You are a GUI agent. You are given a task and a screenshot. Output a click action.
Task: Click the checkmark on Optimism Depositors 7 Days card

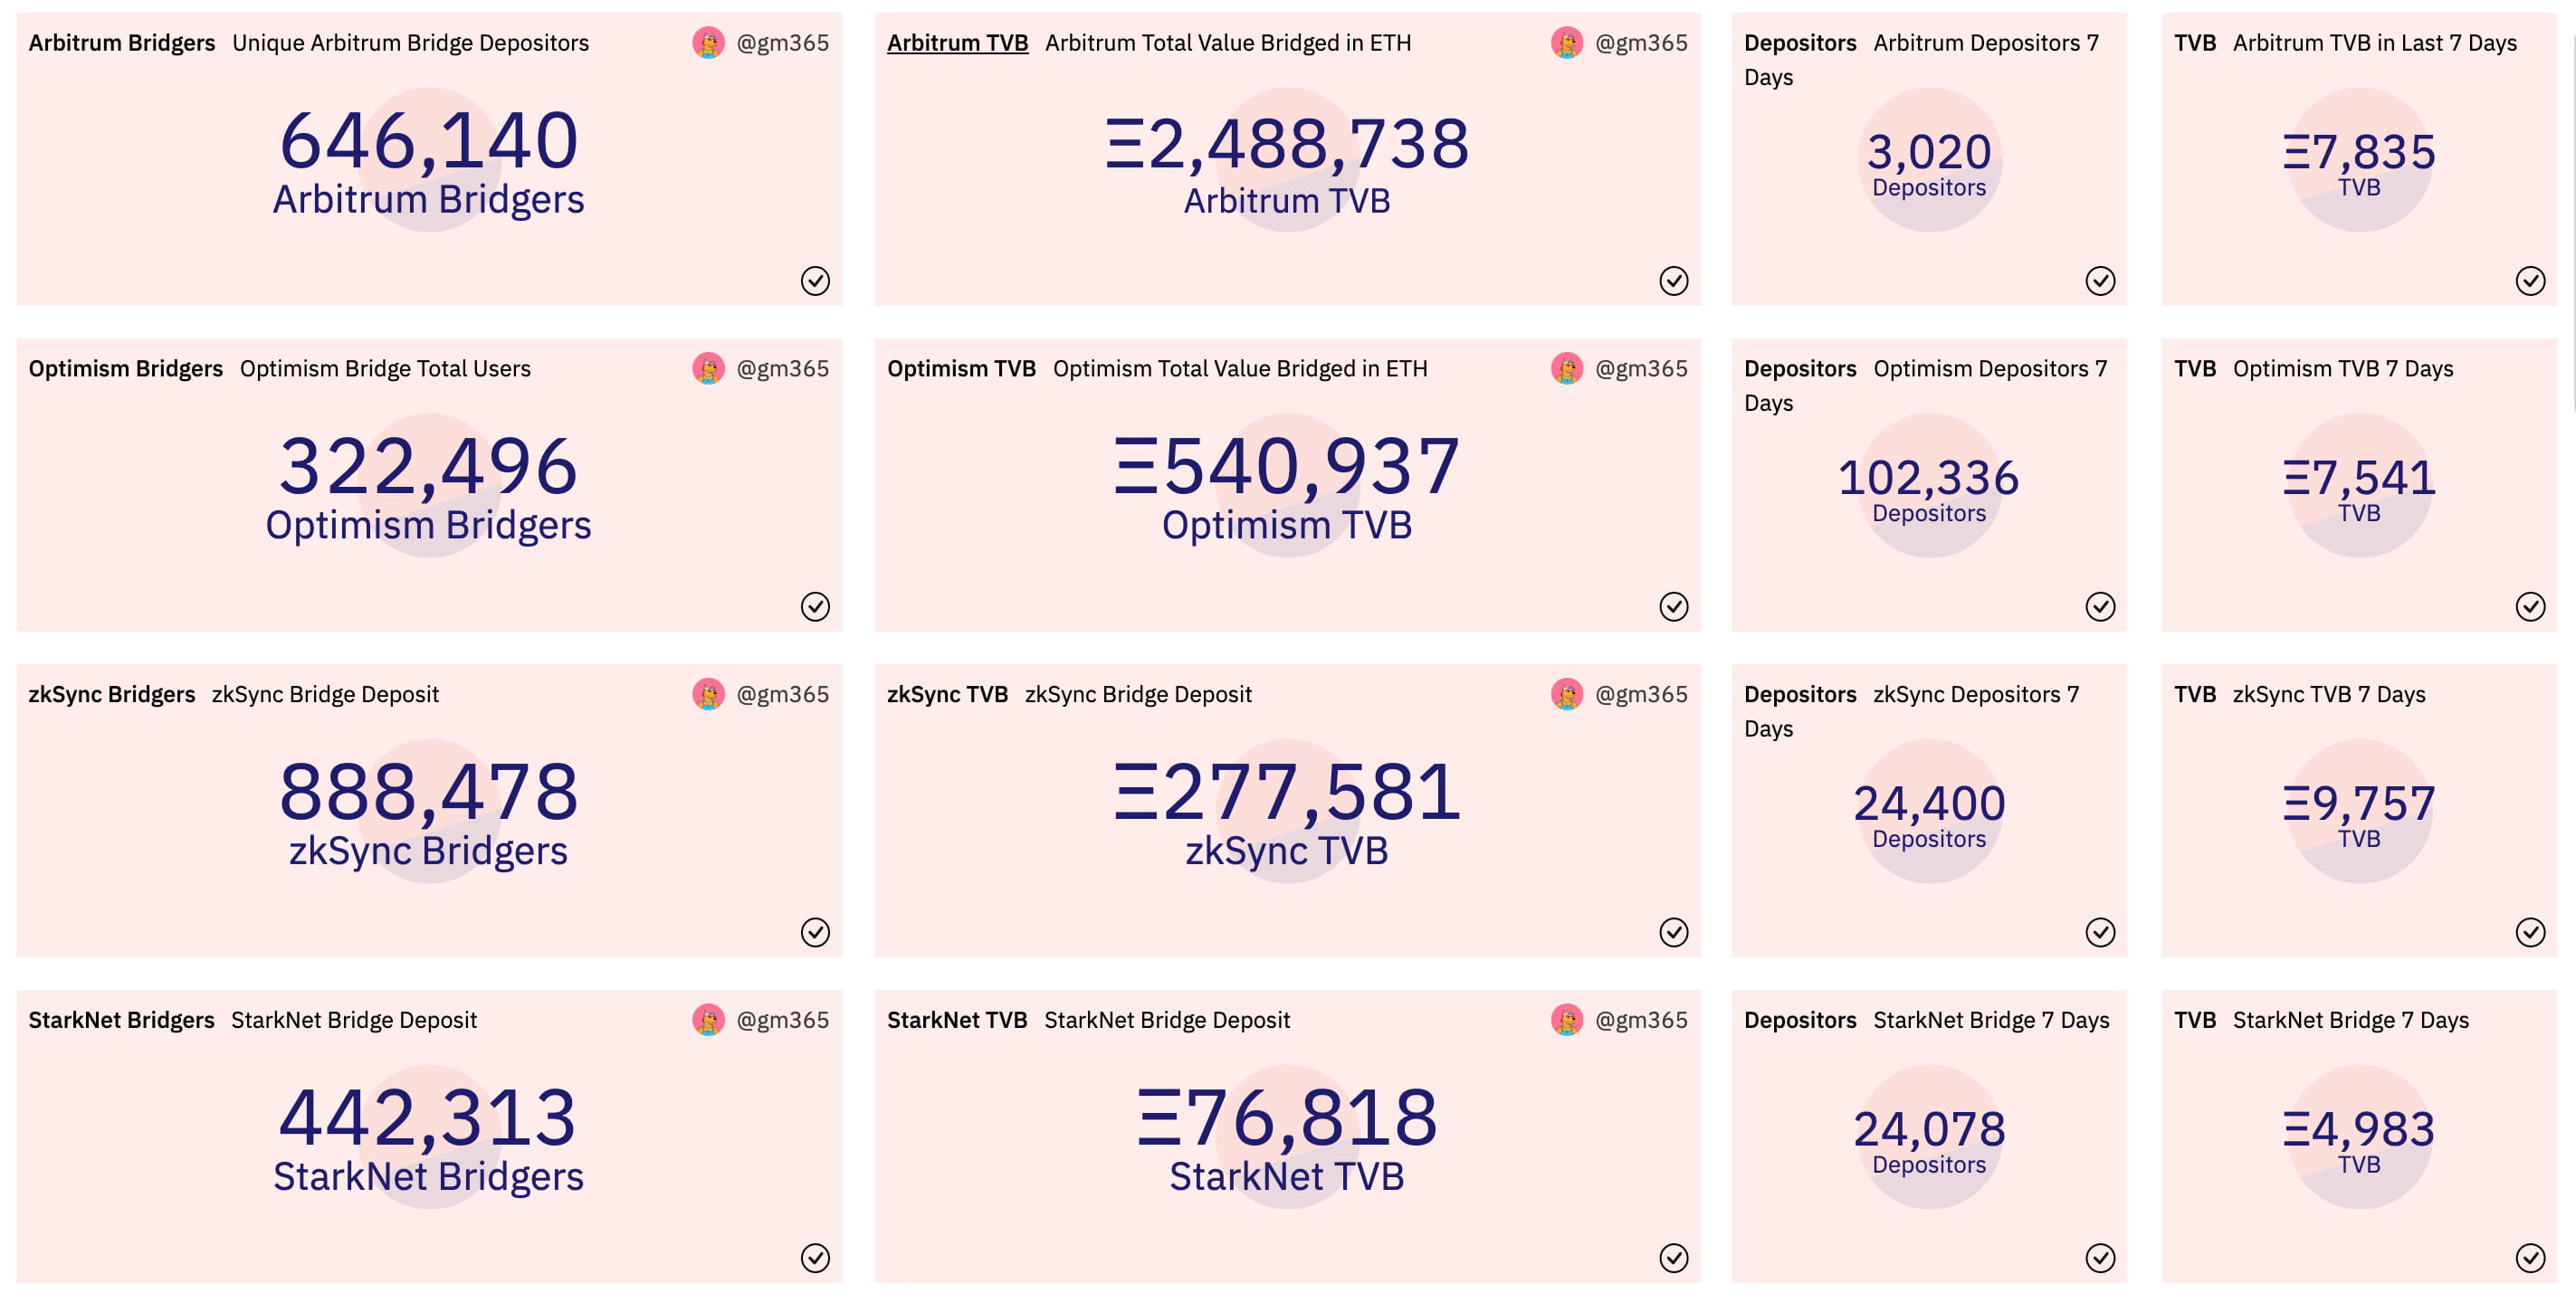2100,606
